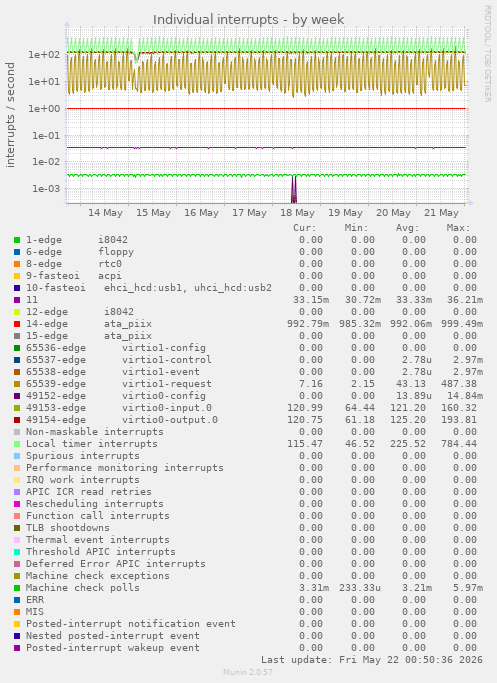The image size is (497, 683).
Task: Click the magenta Rescheduling interrupts swatch
Action: click(x=17, y=504)
